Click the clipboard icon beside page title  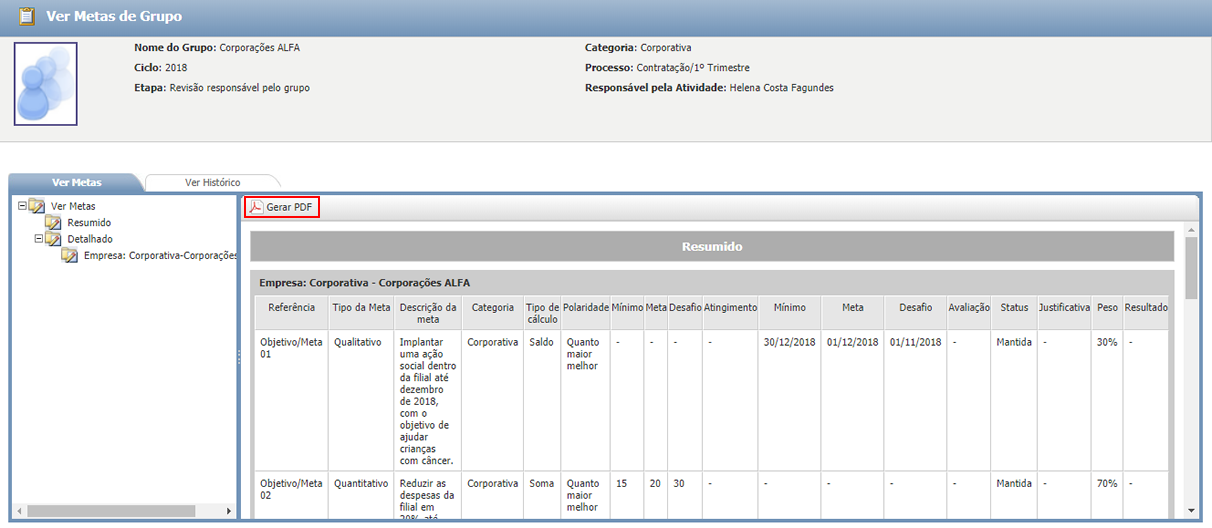pyautogui.click(x=27, y=16)
